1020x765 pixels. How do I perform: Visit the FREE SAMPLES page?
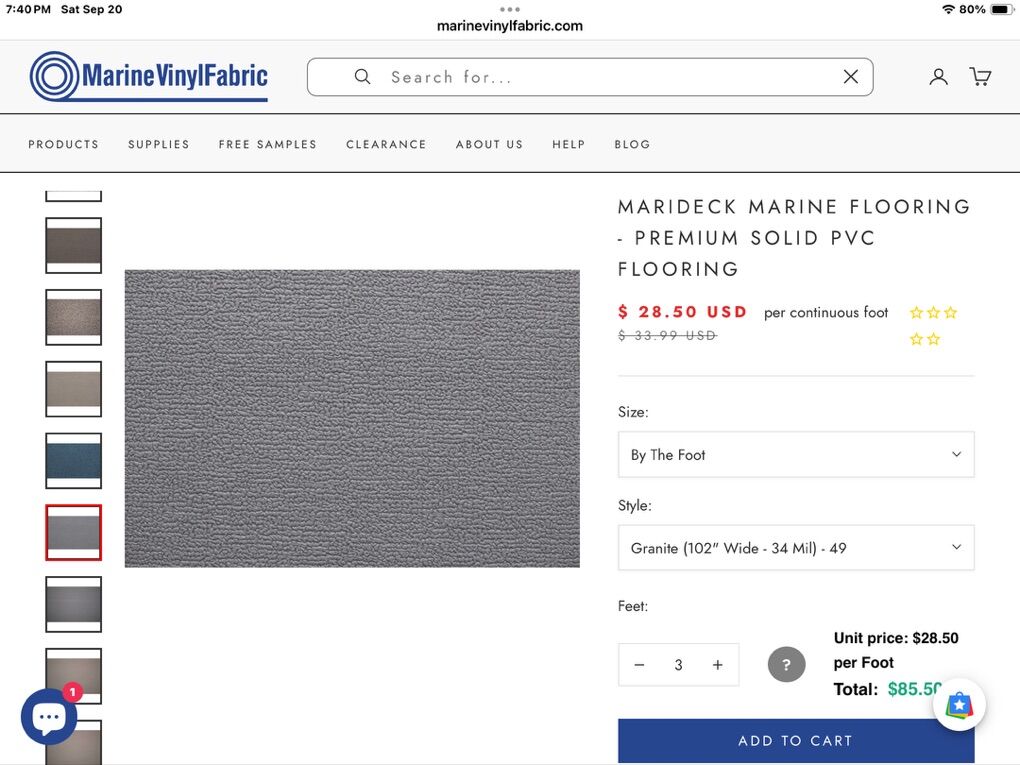point(267,144)
